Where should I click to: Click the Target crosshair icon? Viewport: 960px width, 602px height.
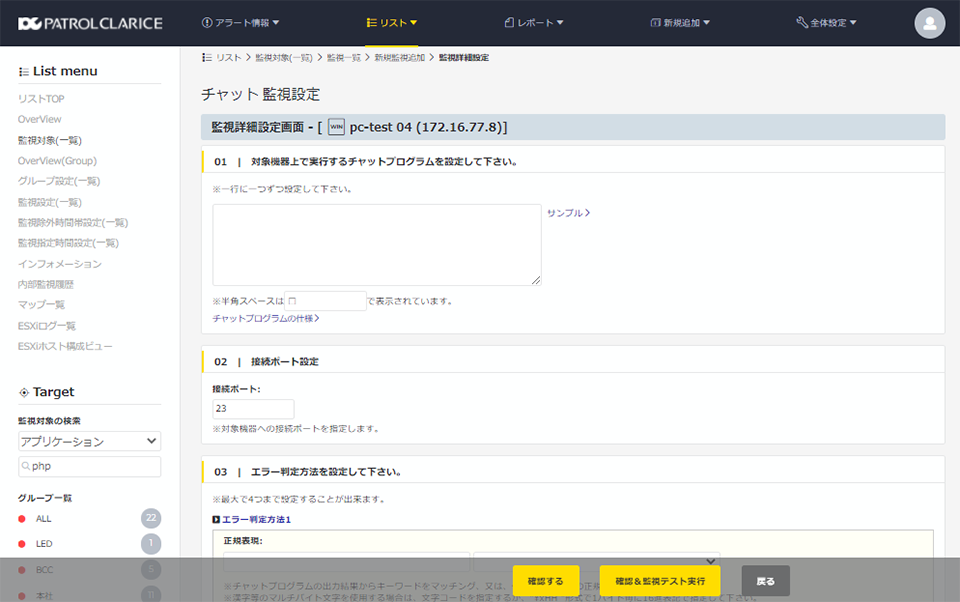click(24, 393)
